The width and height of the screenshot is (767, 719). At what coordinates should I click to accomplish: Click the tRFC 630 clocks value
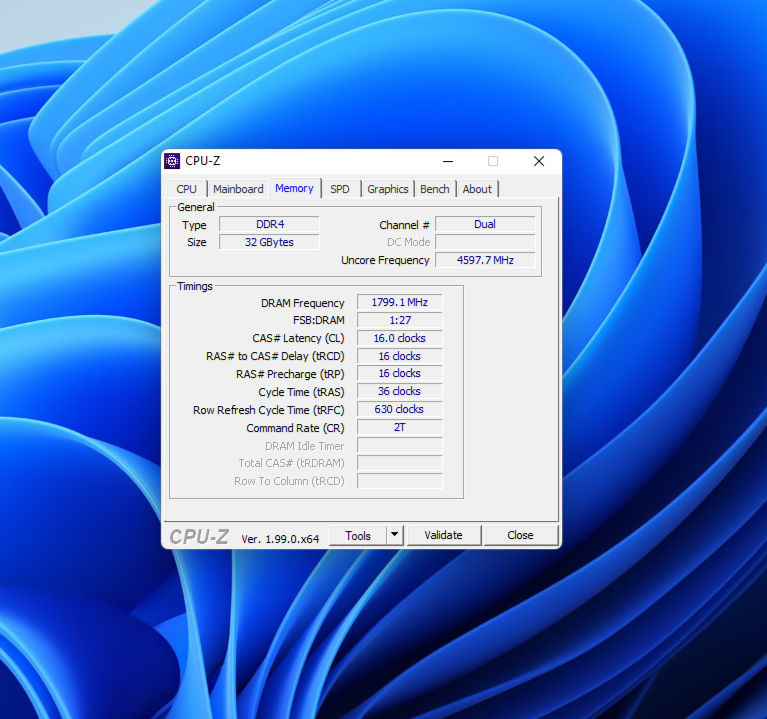(400, 409)
